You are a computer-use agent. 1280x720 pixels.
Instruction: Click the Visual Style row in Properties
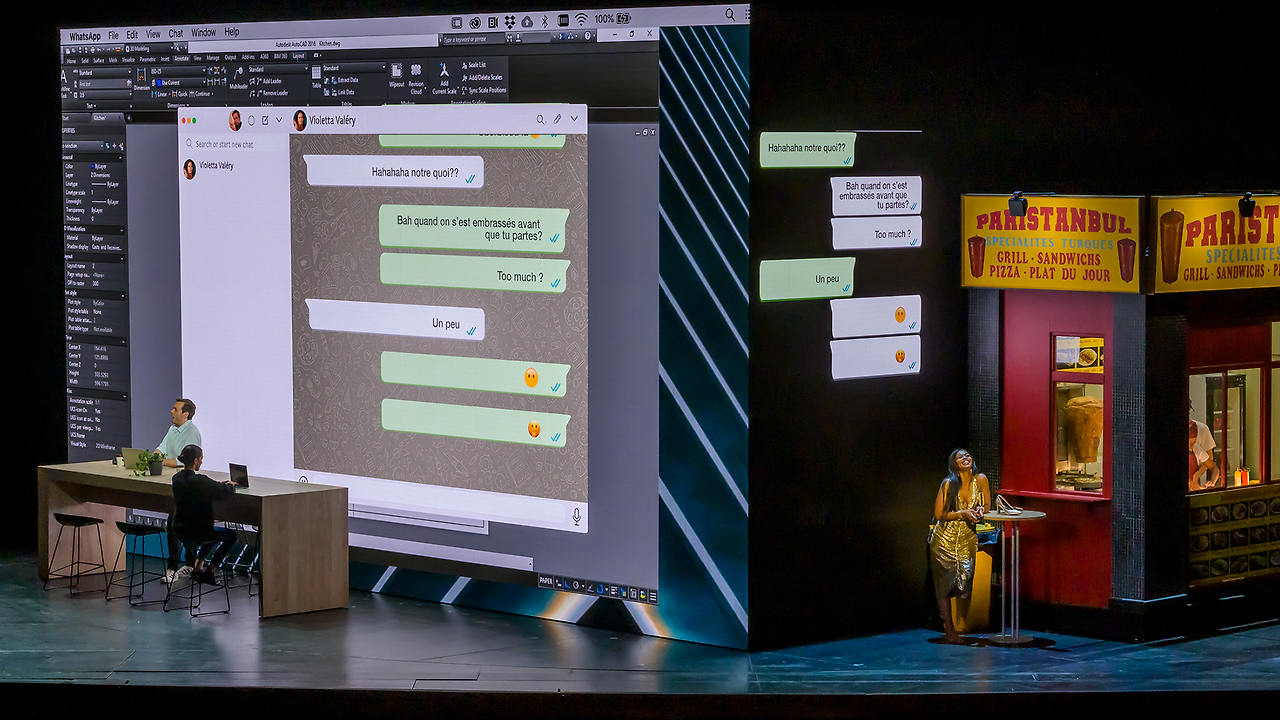pyautogui.click(x=97, y=445)
